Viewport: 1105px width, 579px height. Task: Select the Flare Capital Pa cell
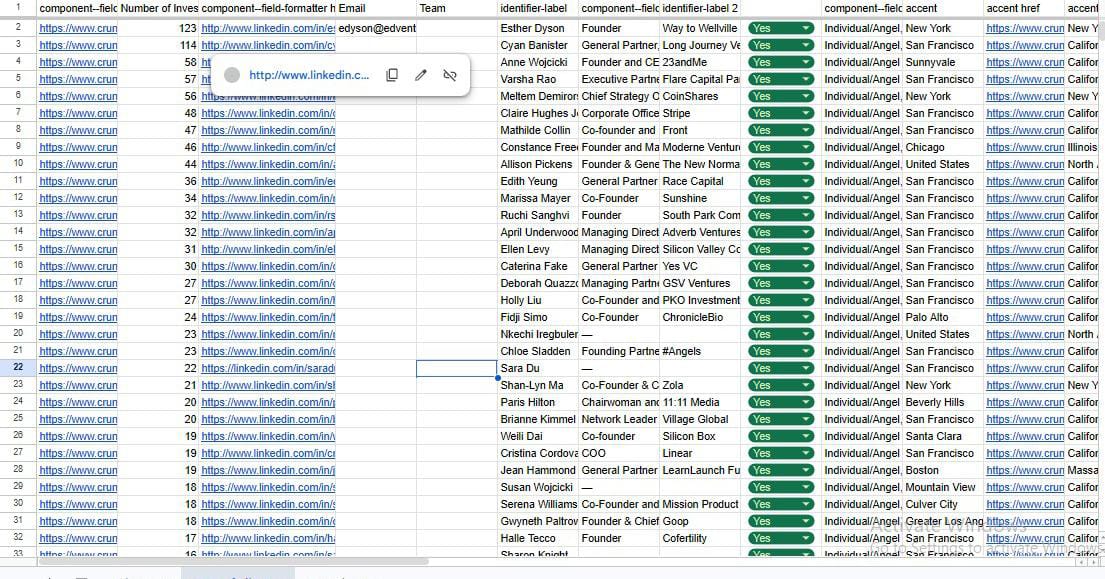[700, 79]
